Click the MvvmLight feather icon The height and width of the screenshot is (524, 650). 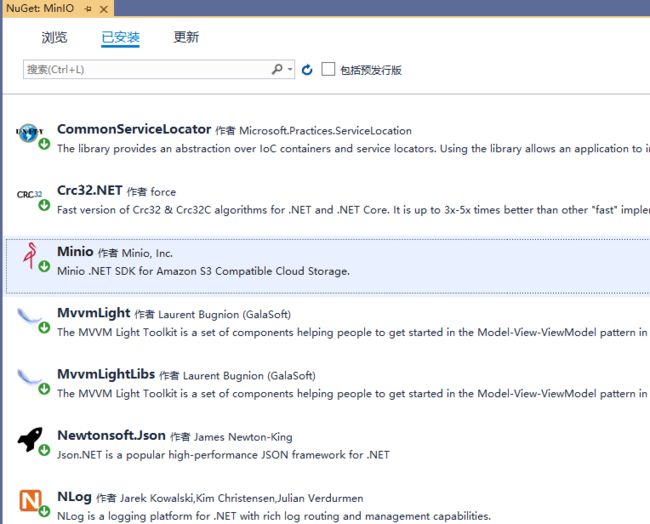coord(28,315)
